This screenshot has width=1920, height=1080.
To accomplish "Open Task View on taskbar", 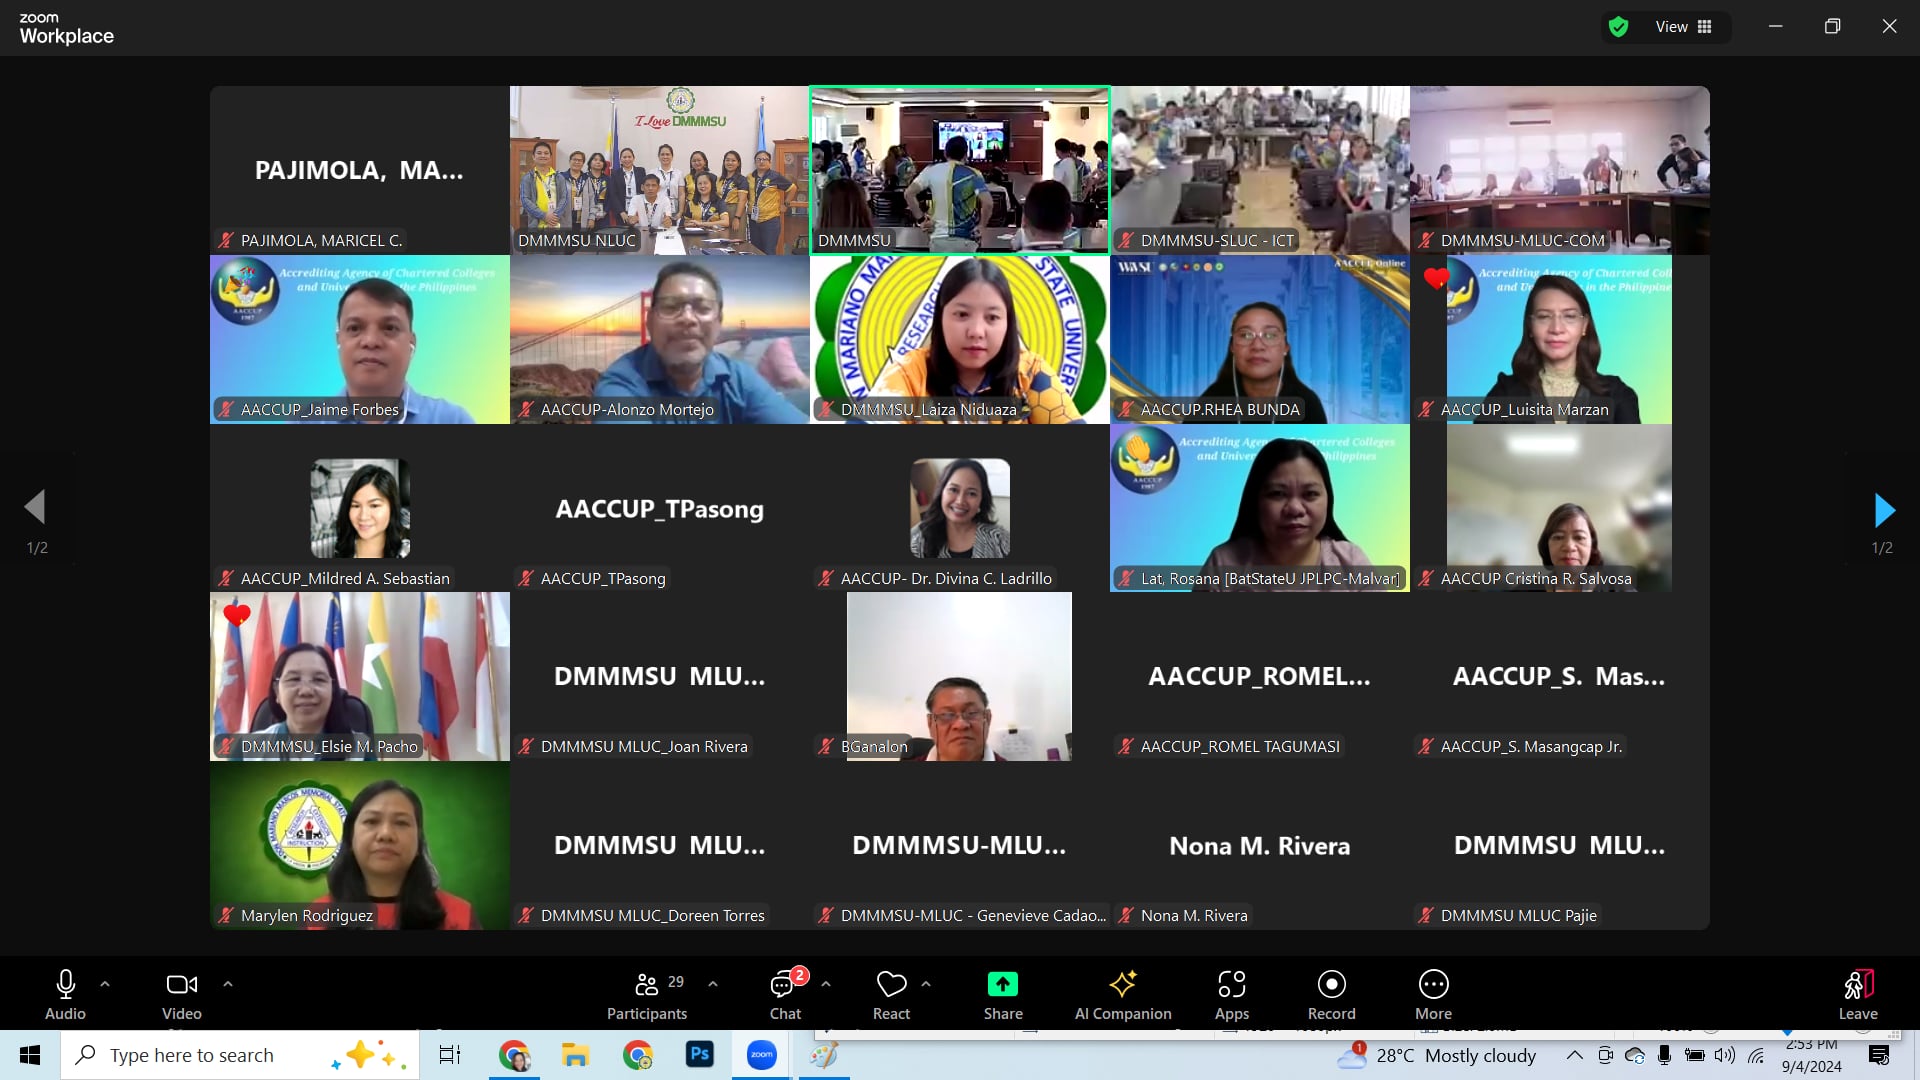I will [450, 1055].
